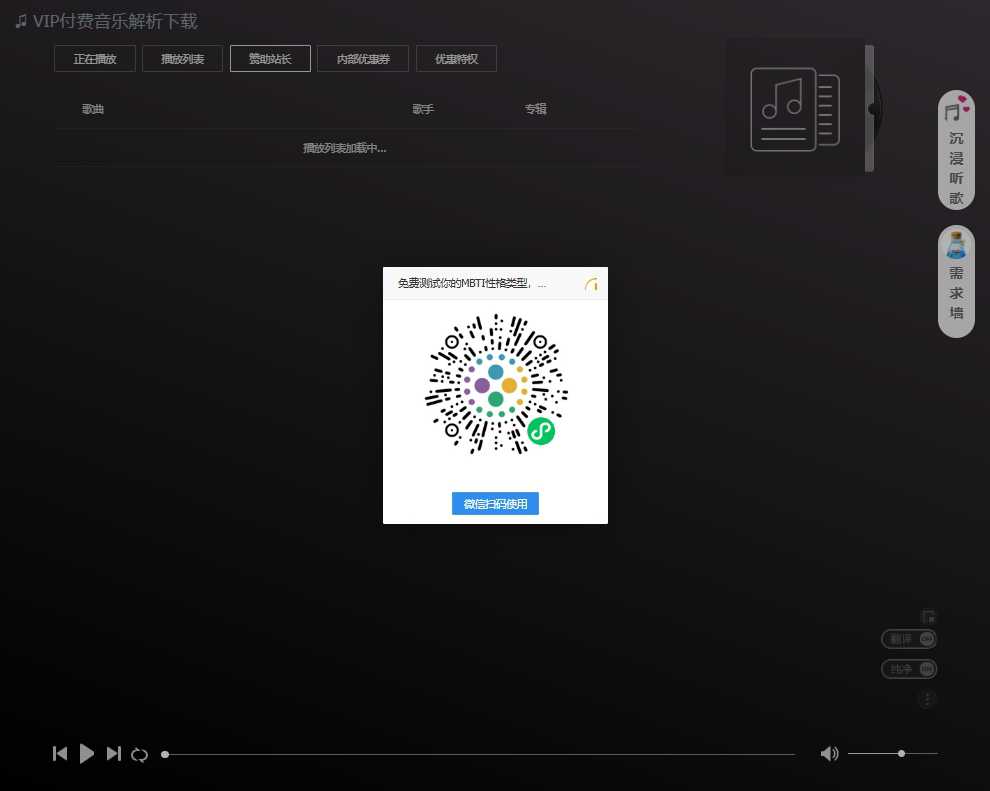Screen dimensions: 990x791
Task: Click the 专辑 column header
Action: coord(535,109)
